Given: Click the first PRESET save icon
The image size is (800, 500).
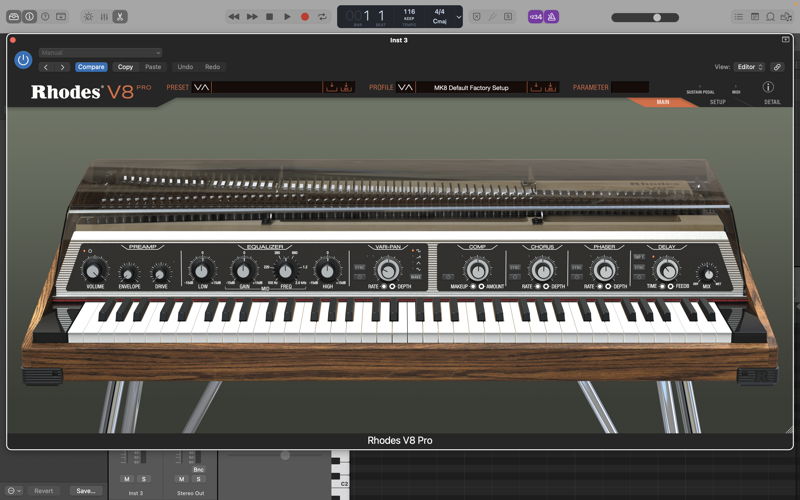Looking at the screenshot, I should pyautogui.click(x=332, y=87).
